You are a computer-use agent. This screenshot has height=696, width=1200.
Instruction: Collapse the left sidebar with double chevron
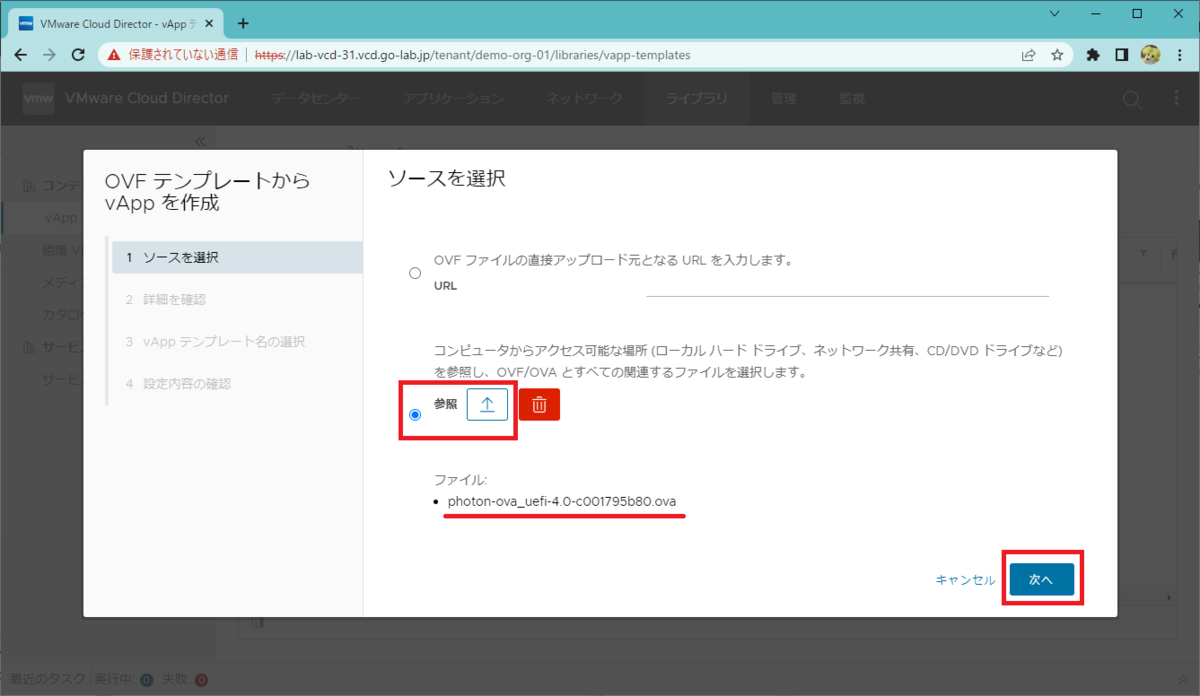click(x=199, y=142)
